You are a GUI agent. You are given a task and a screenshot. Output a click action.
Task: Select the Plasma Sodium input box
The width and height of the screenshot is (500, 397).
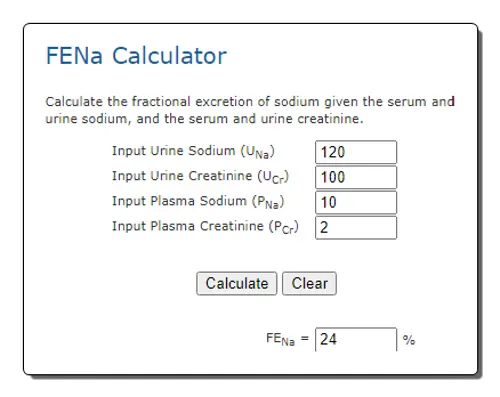[x=356, y=202]
